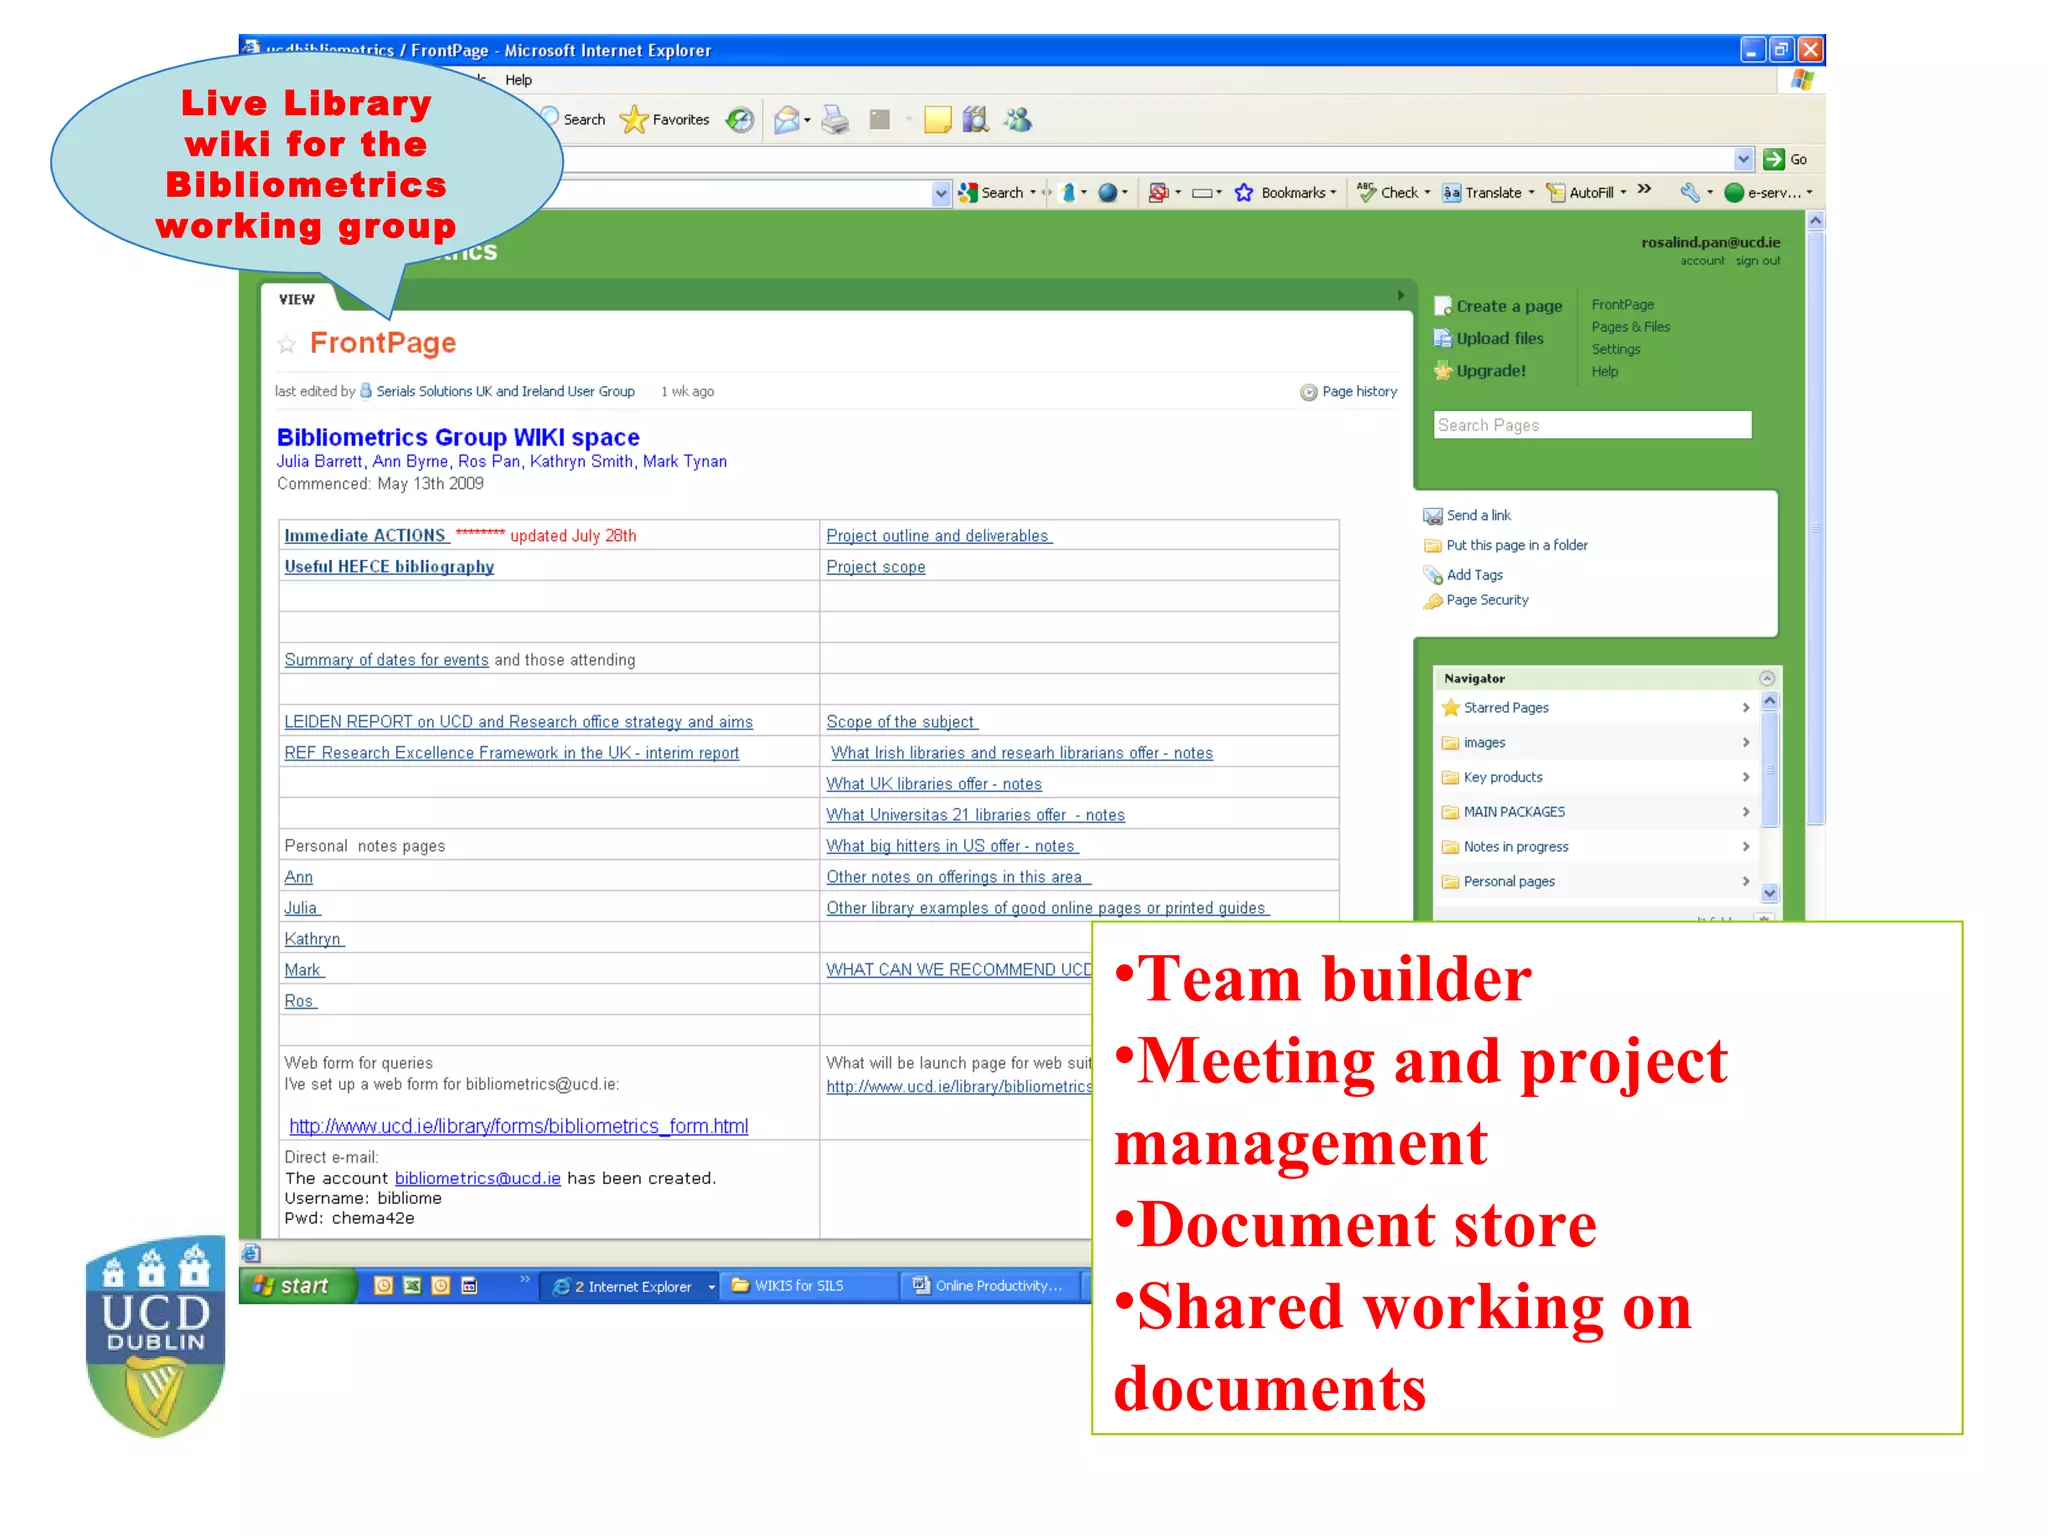Click the blue globe icon in Google toolbar

pyautogui.click(x=1108, y=192)
